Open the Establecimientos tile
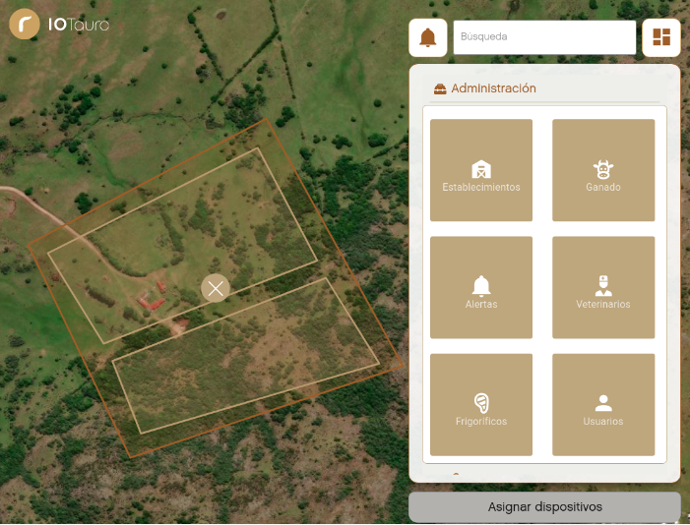690x525 pixels. 481,170
